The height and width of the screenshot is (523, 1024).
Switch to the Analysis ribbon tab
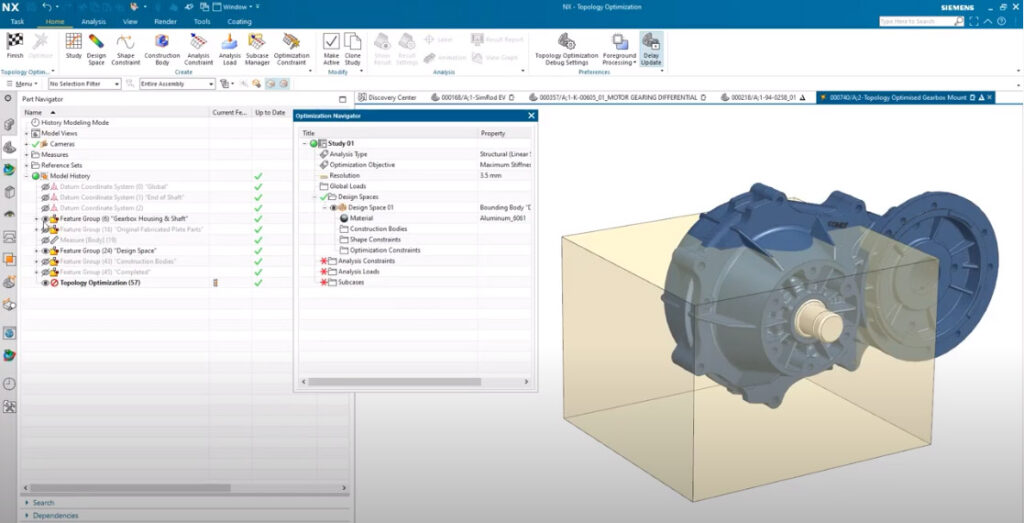(93, 22)
